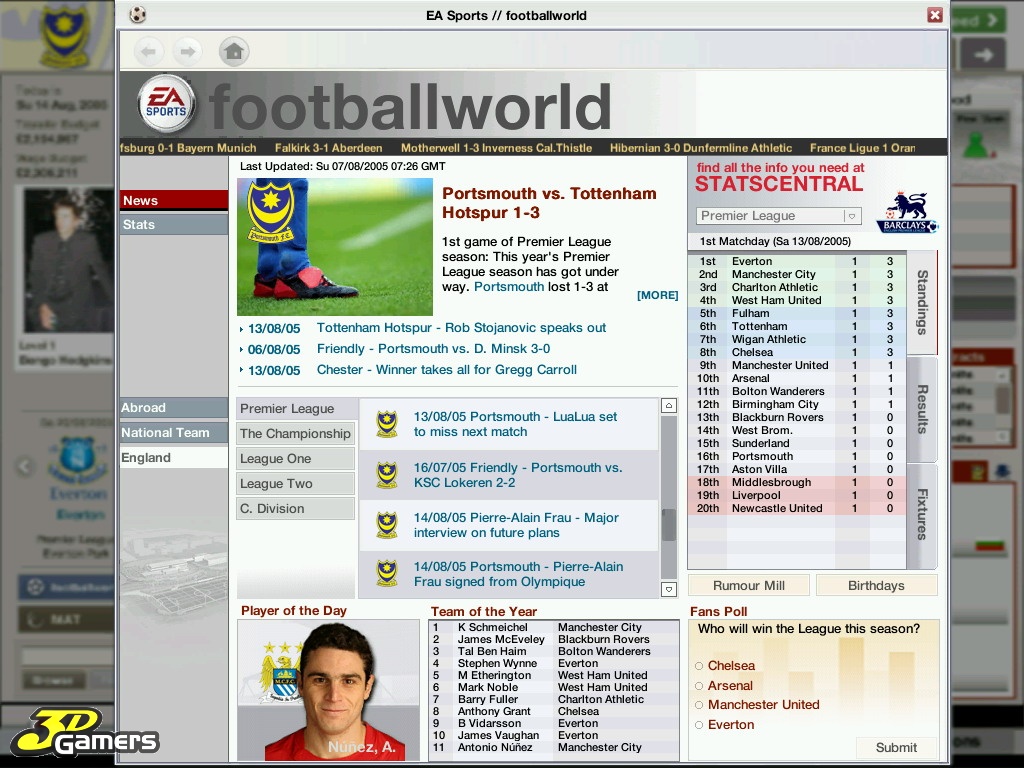Click the back navigation arrow

tap(148, 51)
